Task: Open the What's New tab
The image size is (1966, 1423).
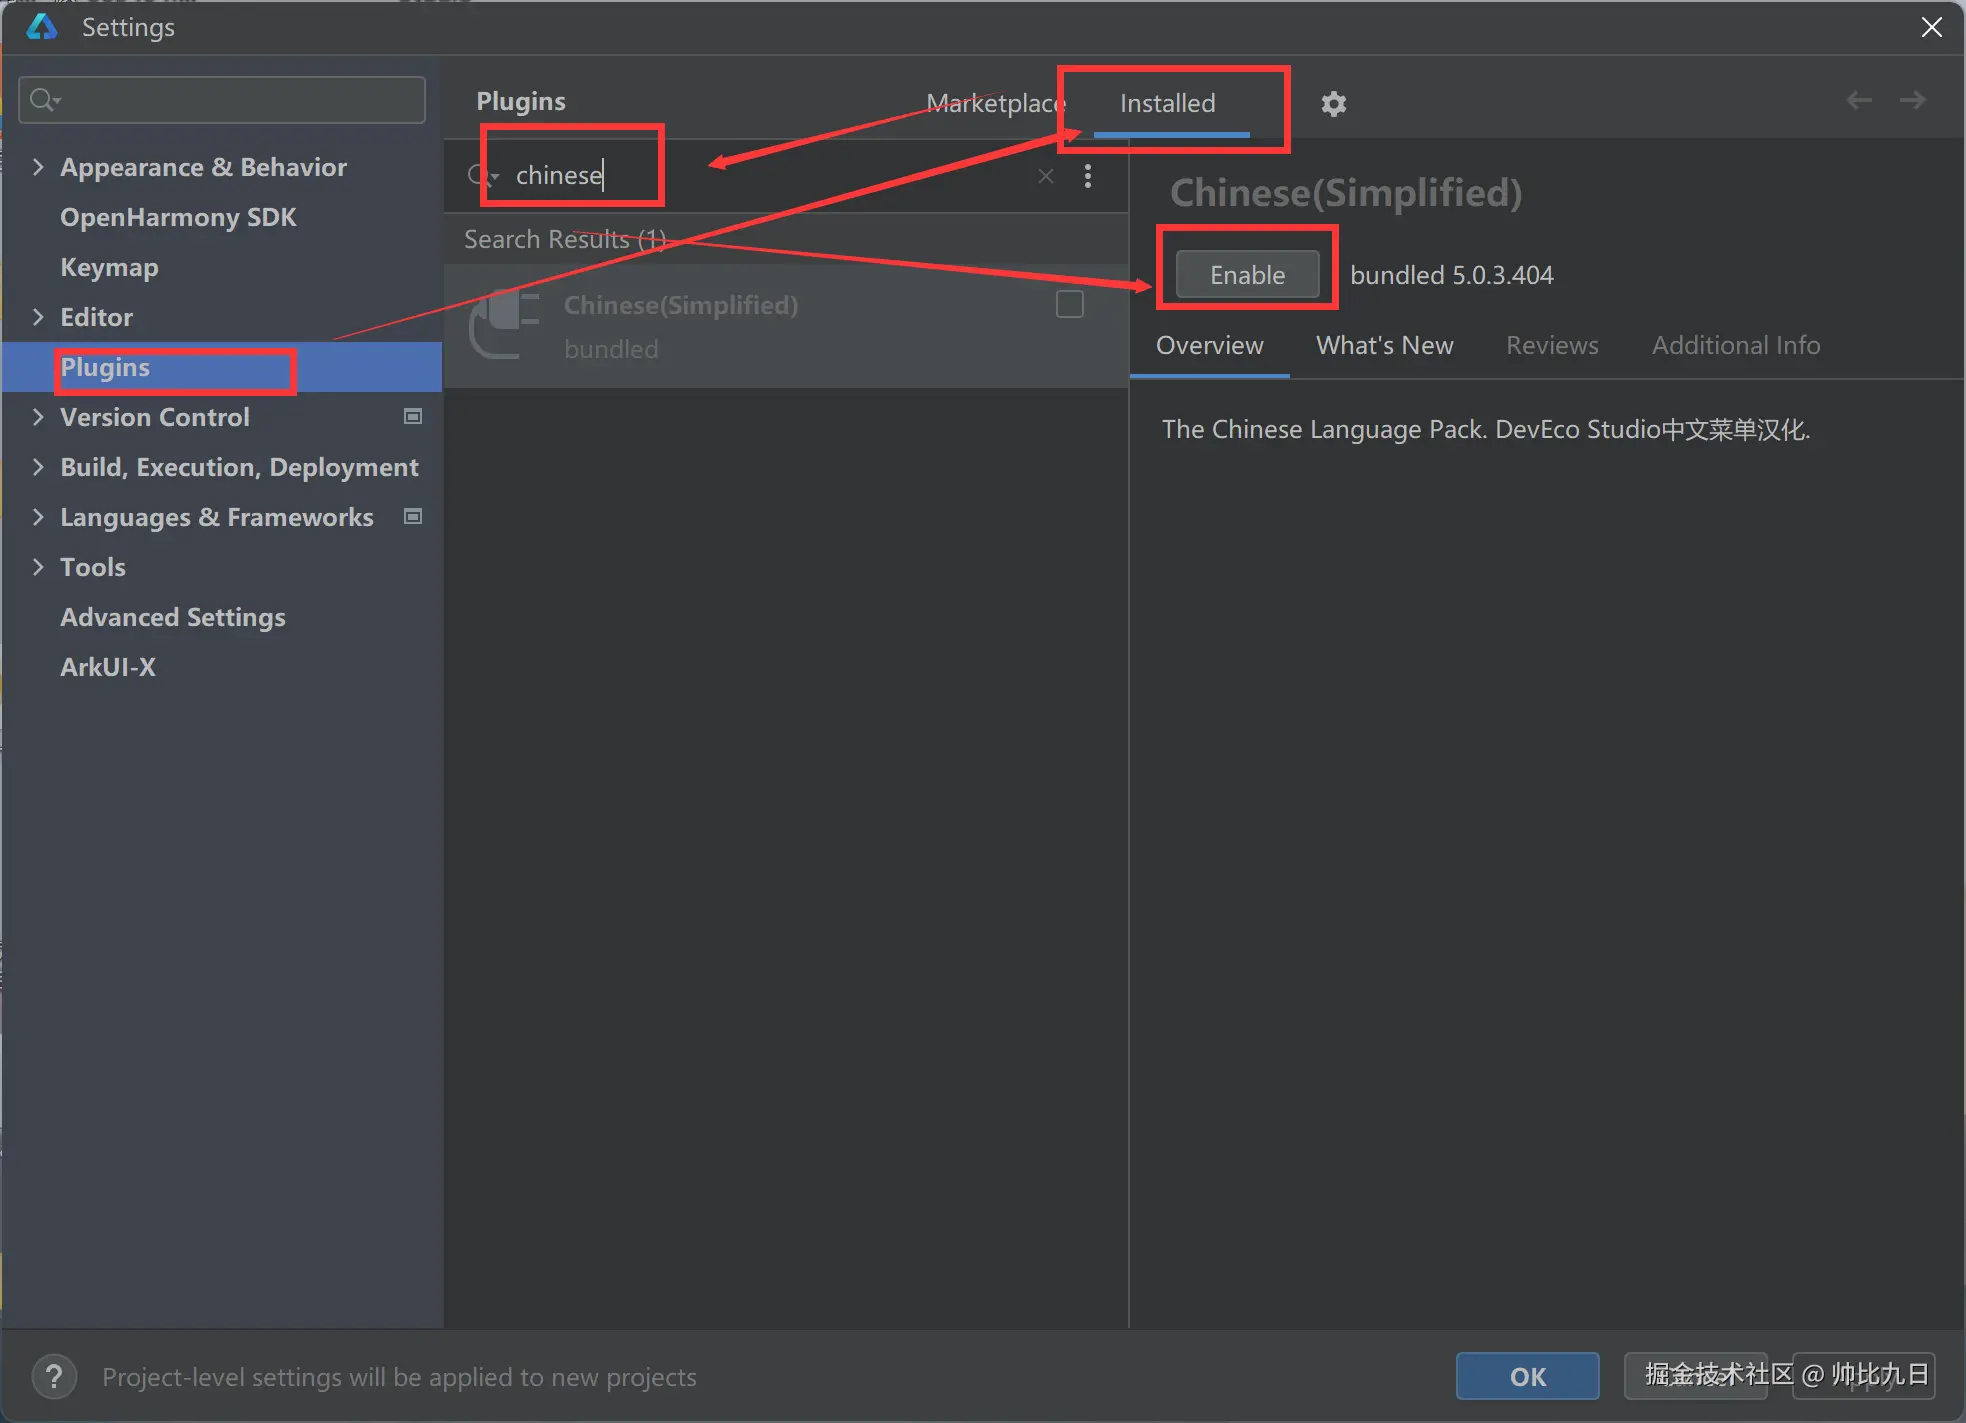Action: (1384, 345)
